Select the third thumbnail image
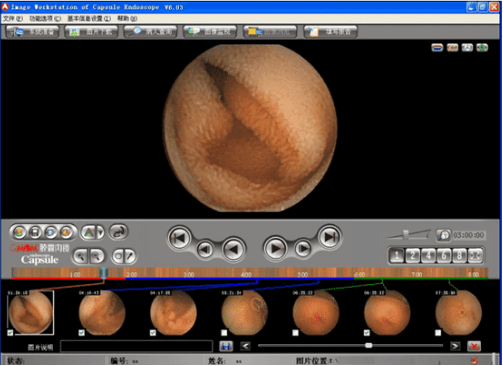Image resolution: width=503 pixels, height=366 pixels. 173,312
